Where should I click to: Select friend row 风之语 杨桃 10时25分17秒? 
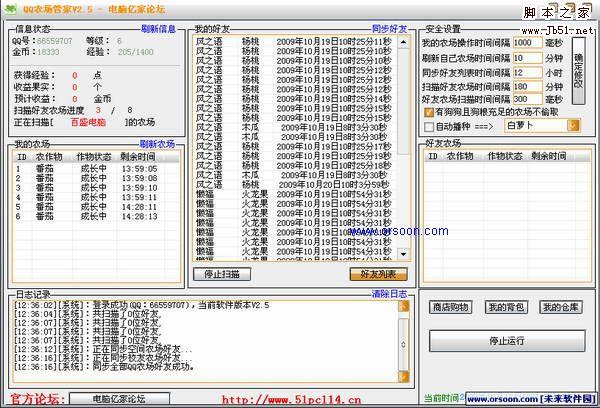click(x=293, y=147)
